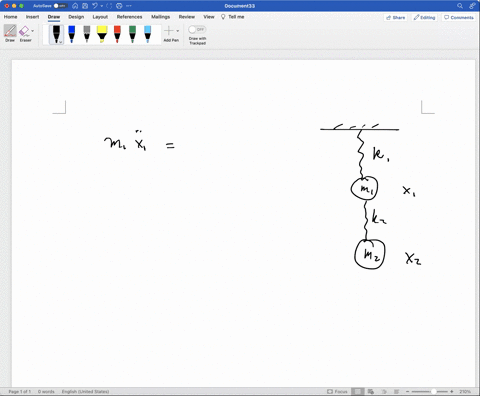Click the 210% zoom level

[465, 391]
